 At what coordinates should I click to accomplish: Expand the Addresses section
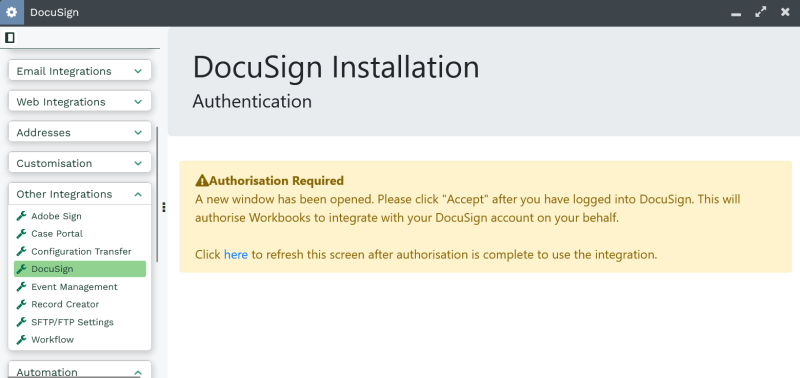click(x=80, y=133)
